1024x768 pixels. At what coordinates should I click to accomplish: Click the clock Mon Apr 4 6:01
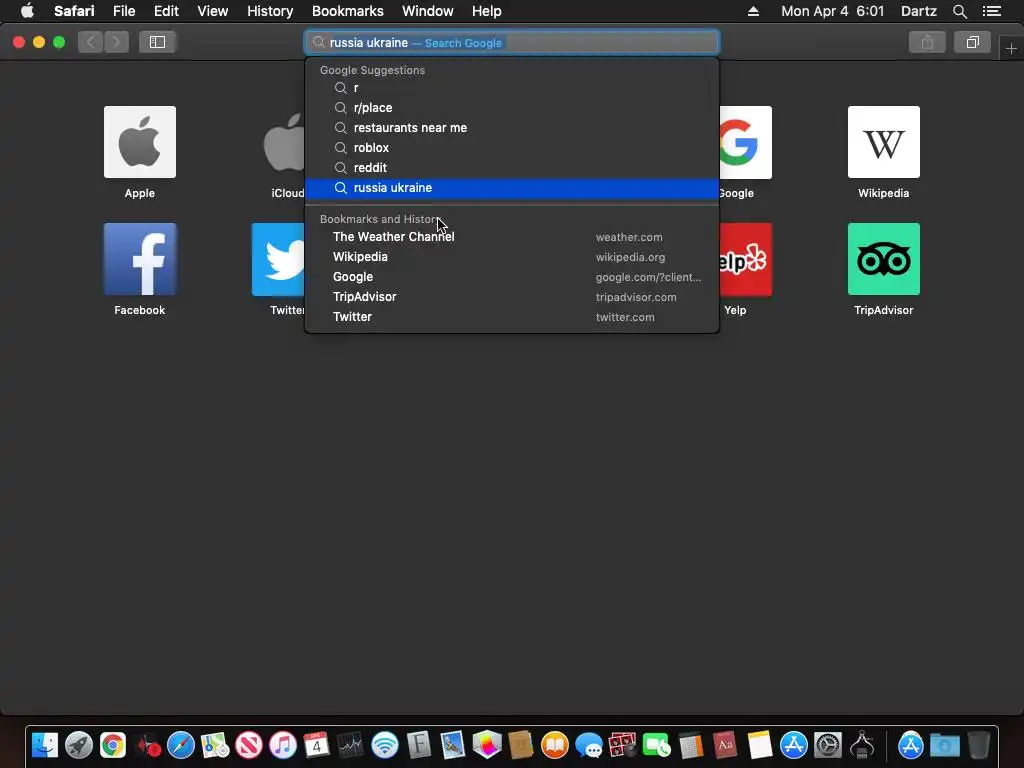tap(833, 11)
